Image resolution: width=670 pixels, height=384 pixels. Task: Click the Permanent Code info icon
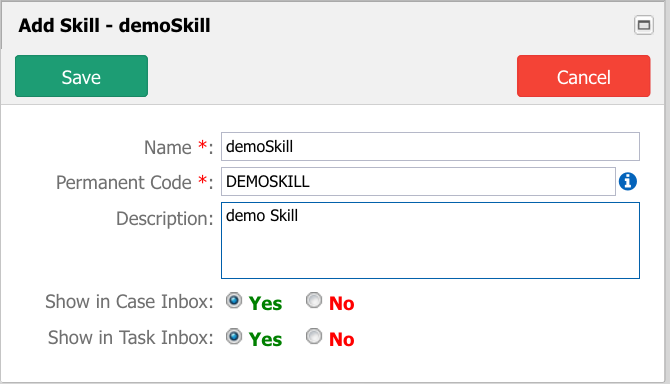pyautogui.click(x=628, y=182)
